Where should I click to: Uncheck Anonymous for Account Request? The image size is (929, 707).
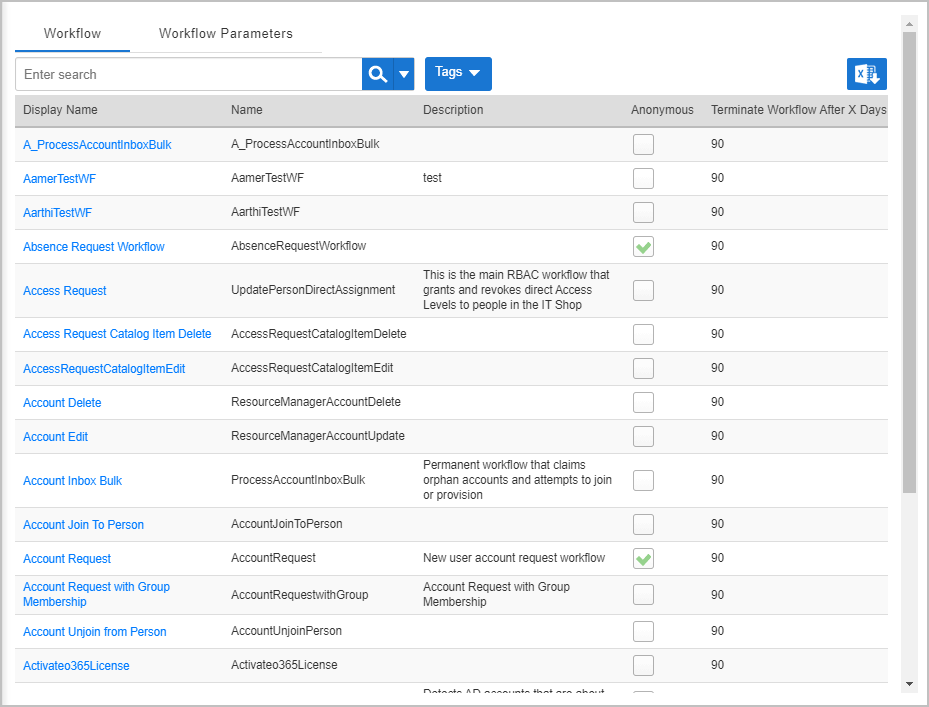[643, 558]
